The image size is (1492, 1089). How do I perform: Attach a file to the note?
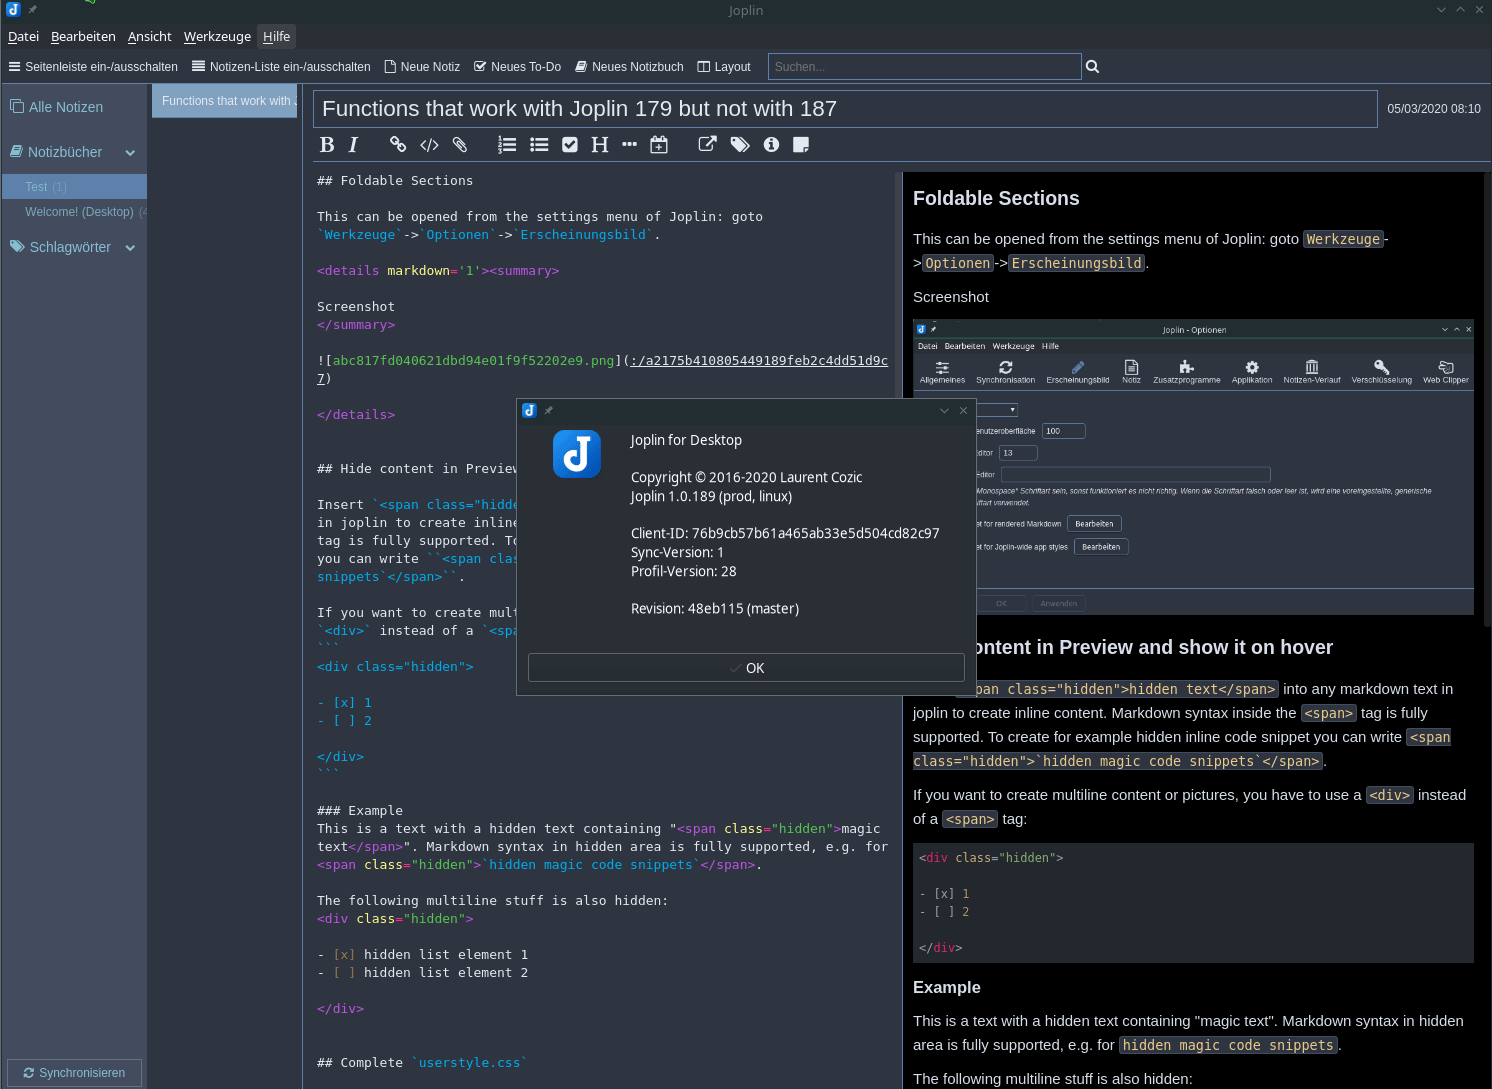[x=460, y=144]
